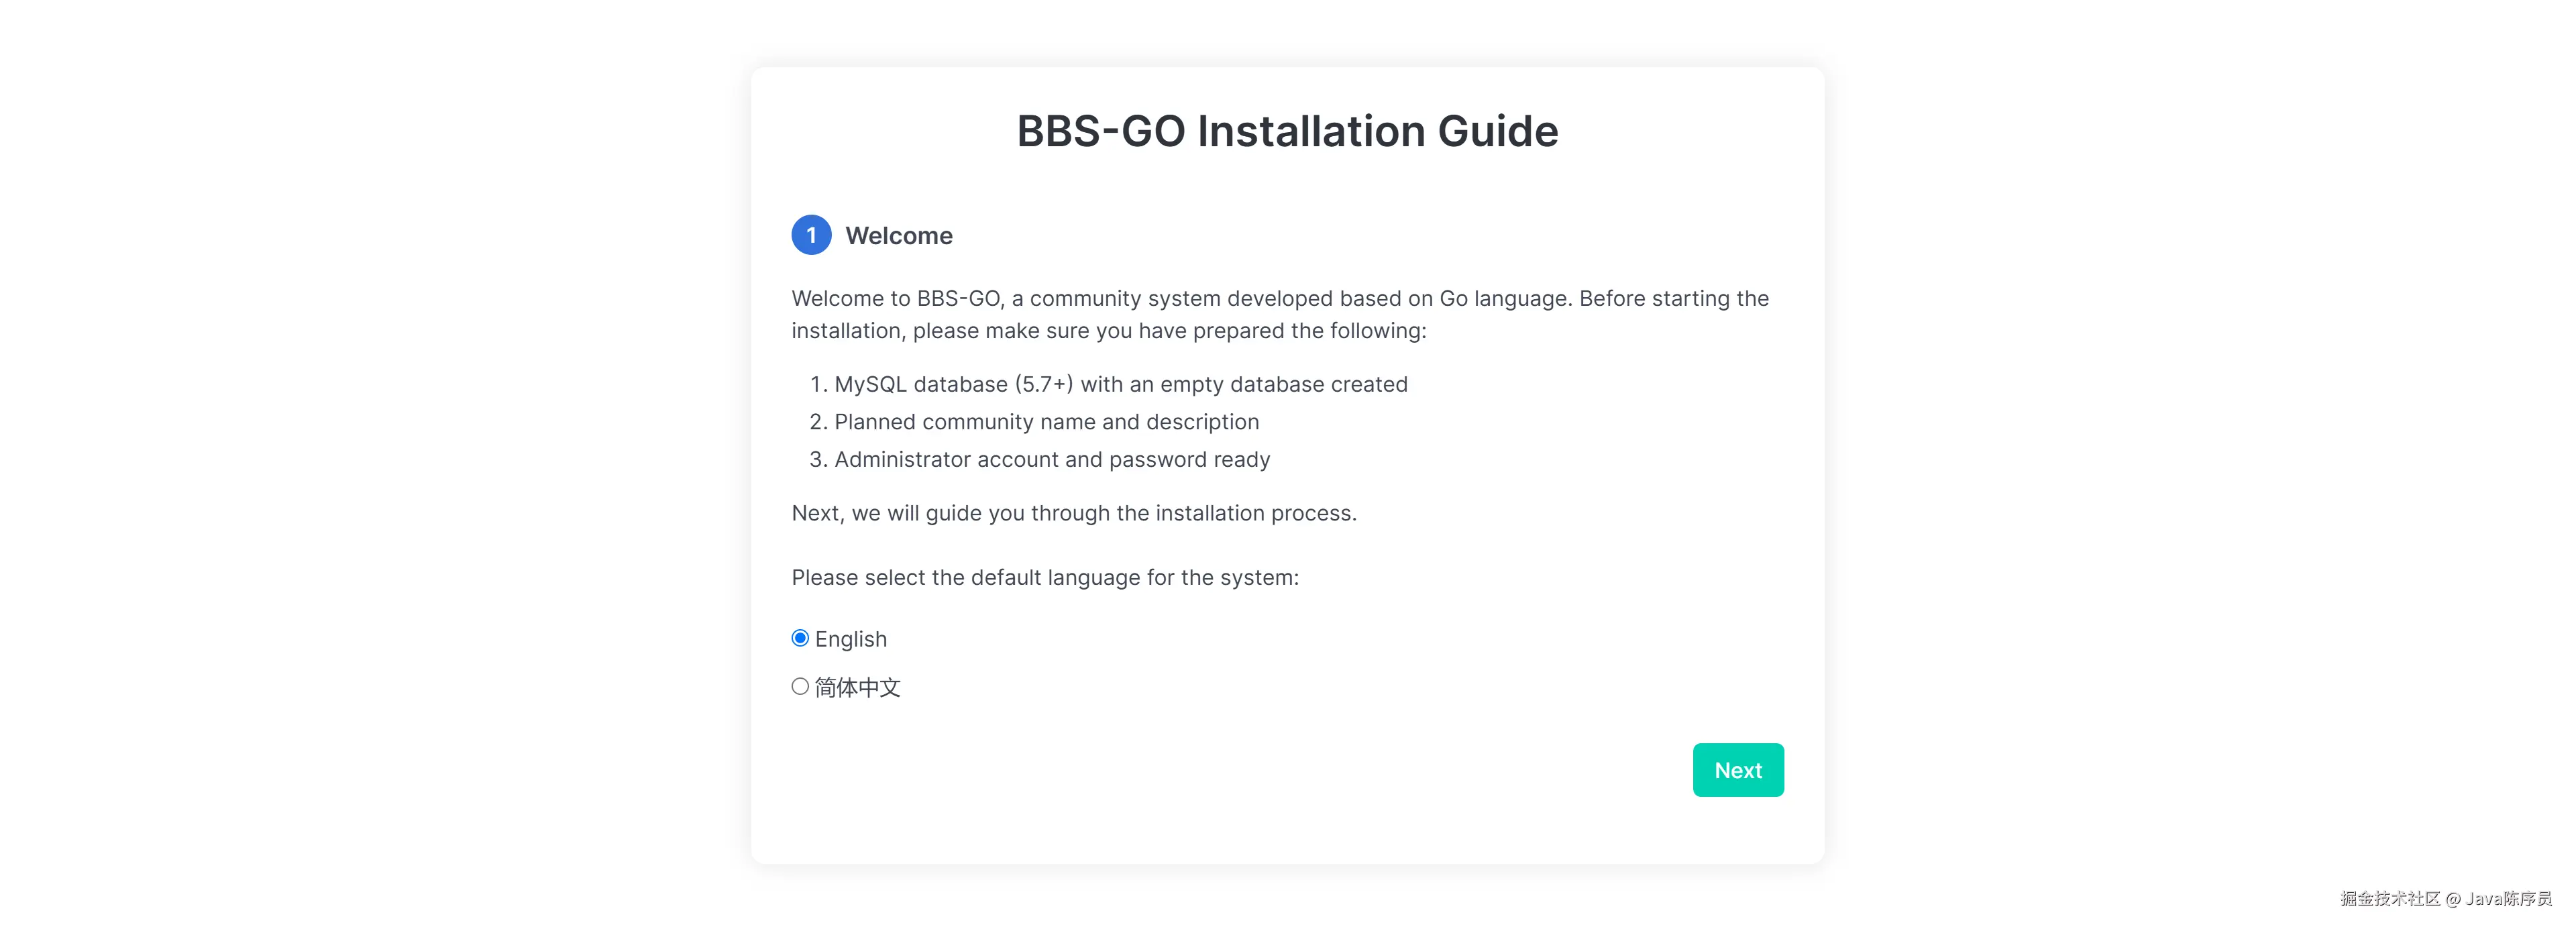Click the 'Please select the default language' prompt
2576x931 pixels.
[1045, 577]
